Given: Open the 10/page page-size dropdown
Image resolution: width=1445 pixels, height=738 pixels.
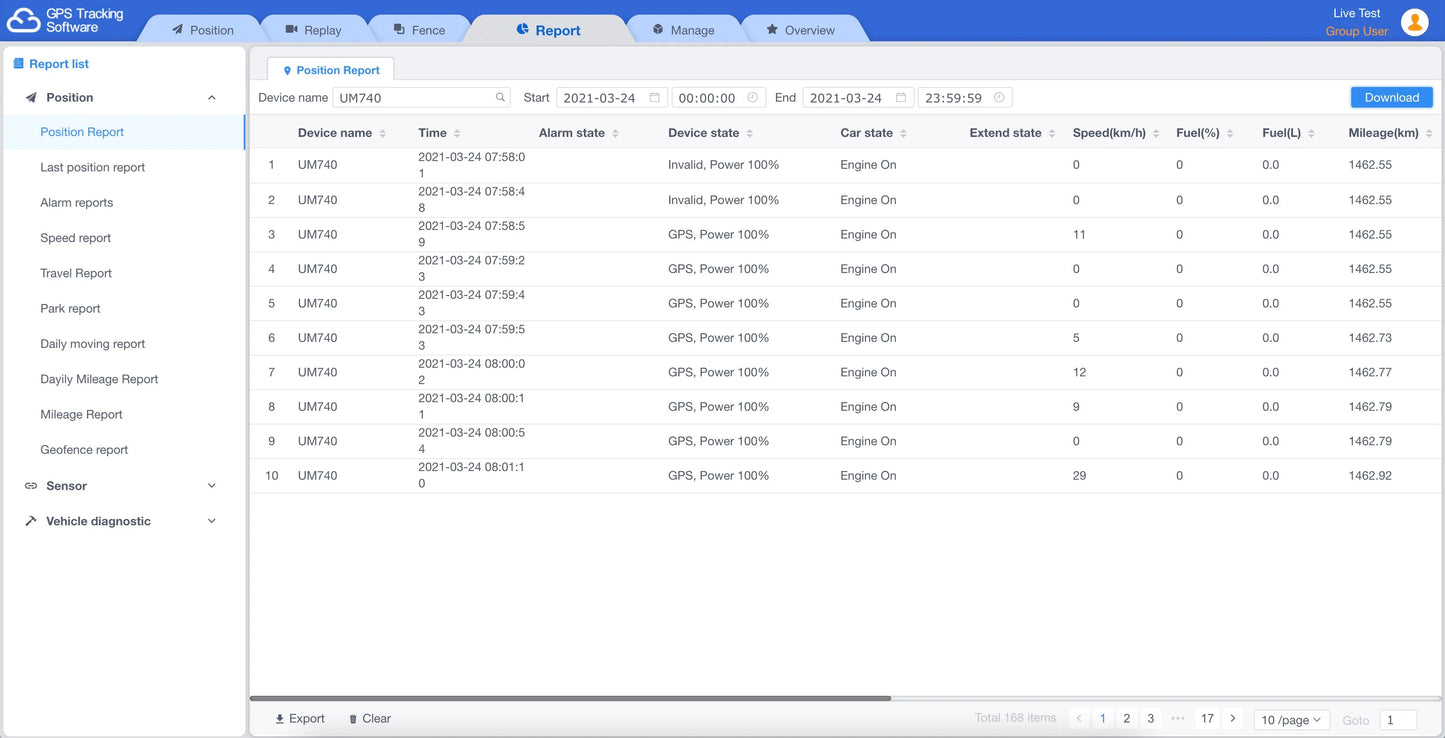Looking at the screenshot, I should [1291, 719].
